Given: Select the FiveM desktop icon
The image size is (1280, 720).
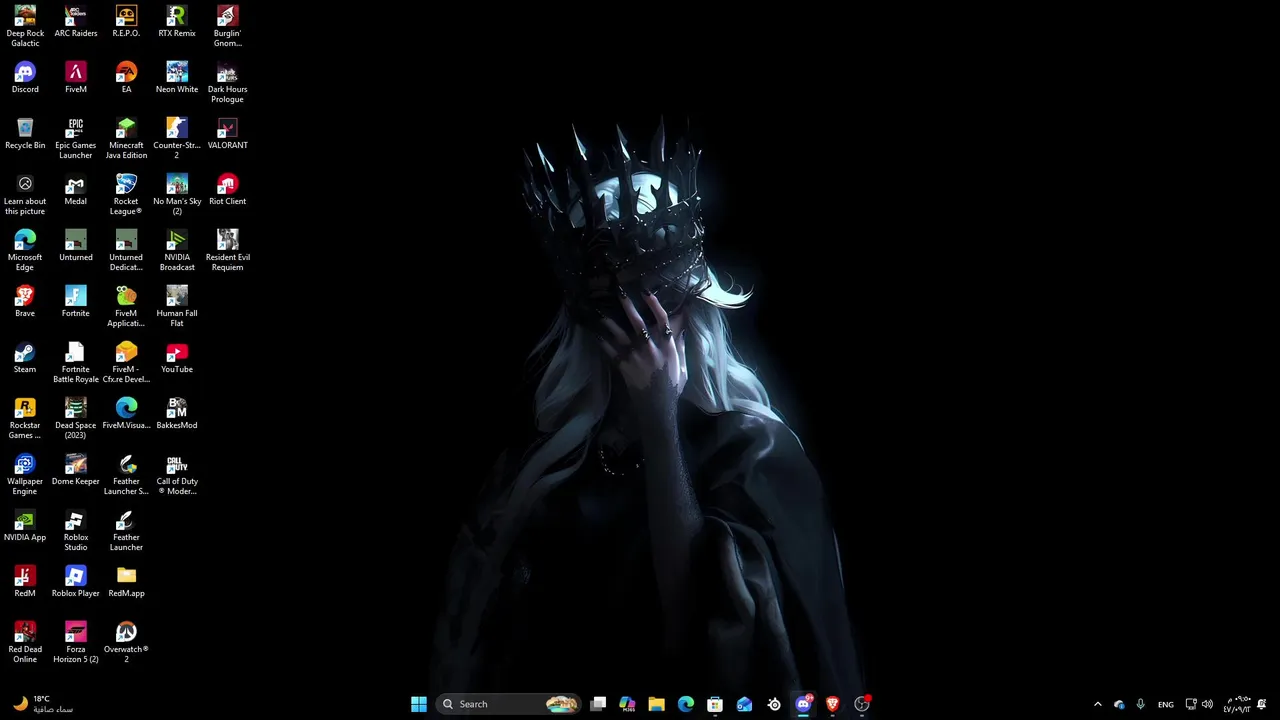Looking at the screenshot, I should [76, 78].
